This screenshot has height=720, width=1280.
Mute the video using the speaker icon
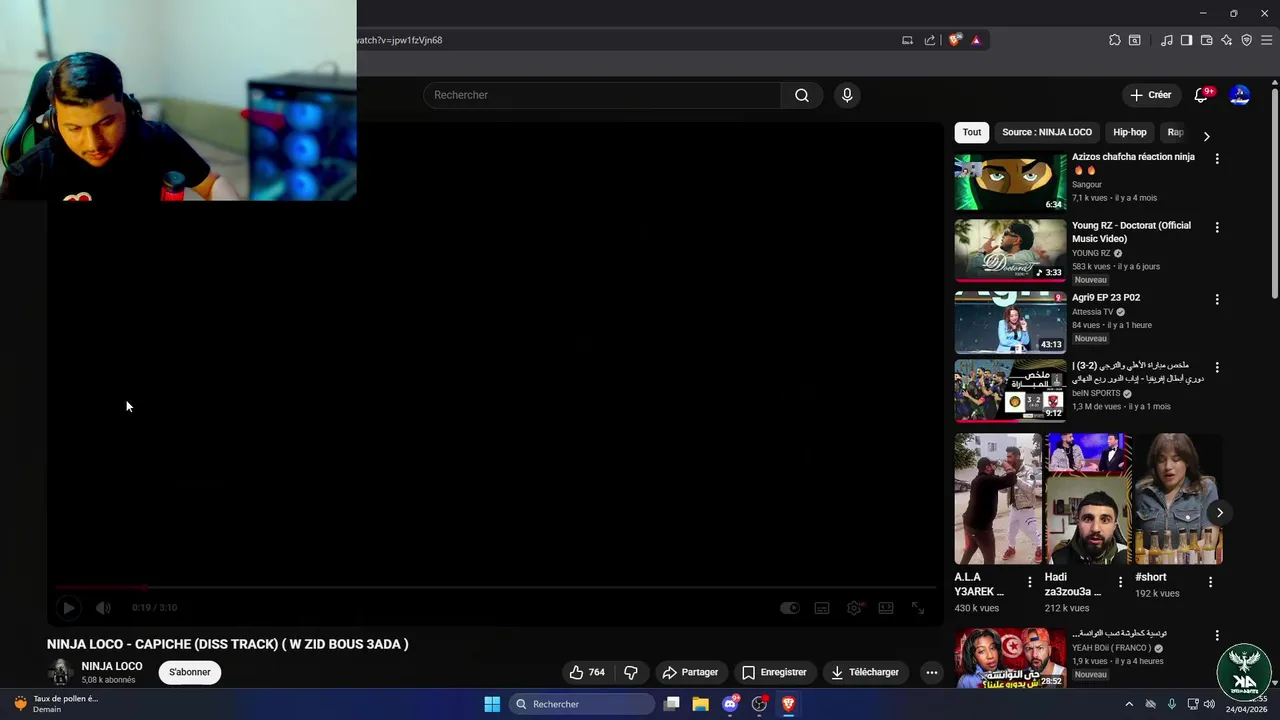click(x=103, y=607)
